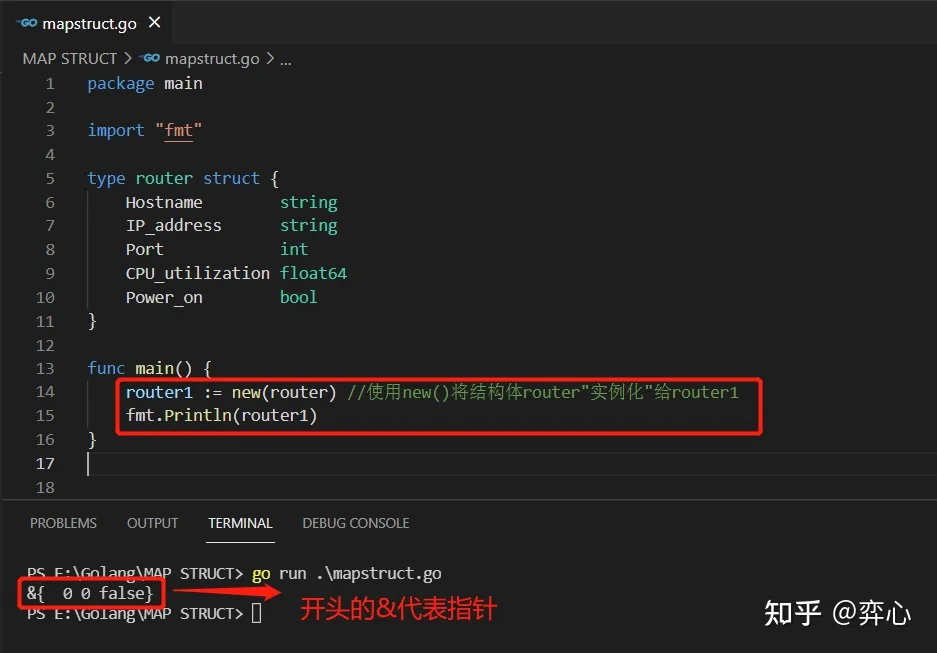Close the mapstruct.go editor tab

click(154, 23)
